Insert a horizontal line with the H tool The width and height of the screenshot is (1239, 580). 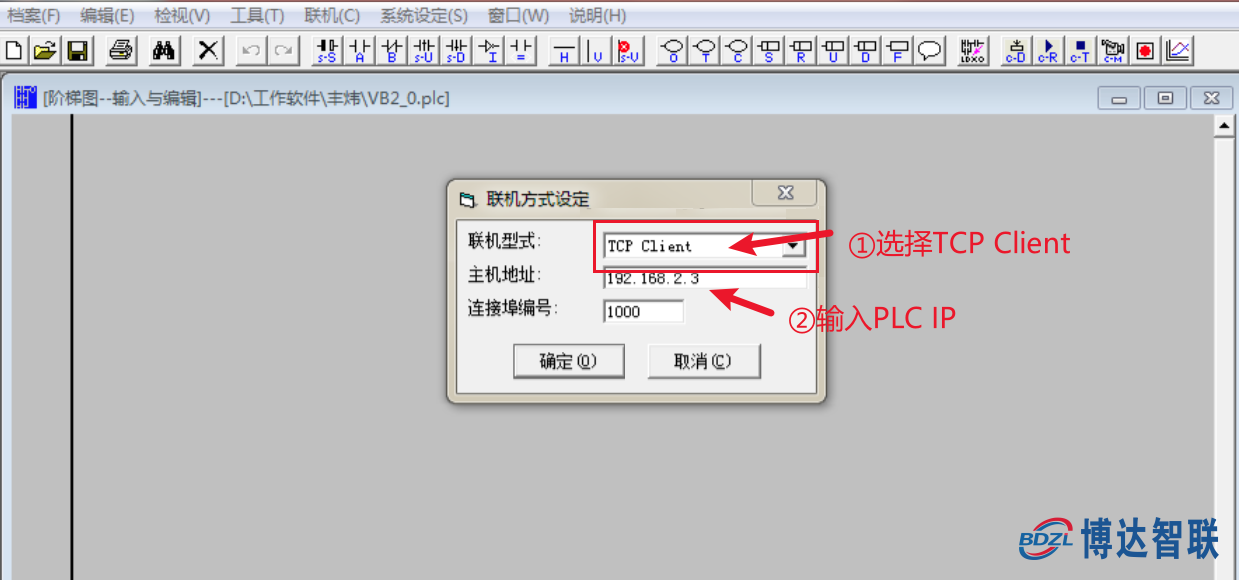click(563, 50)
